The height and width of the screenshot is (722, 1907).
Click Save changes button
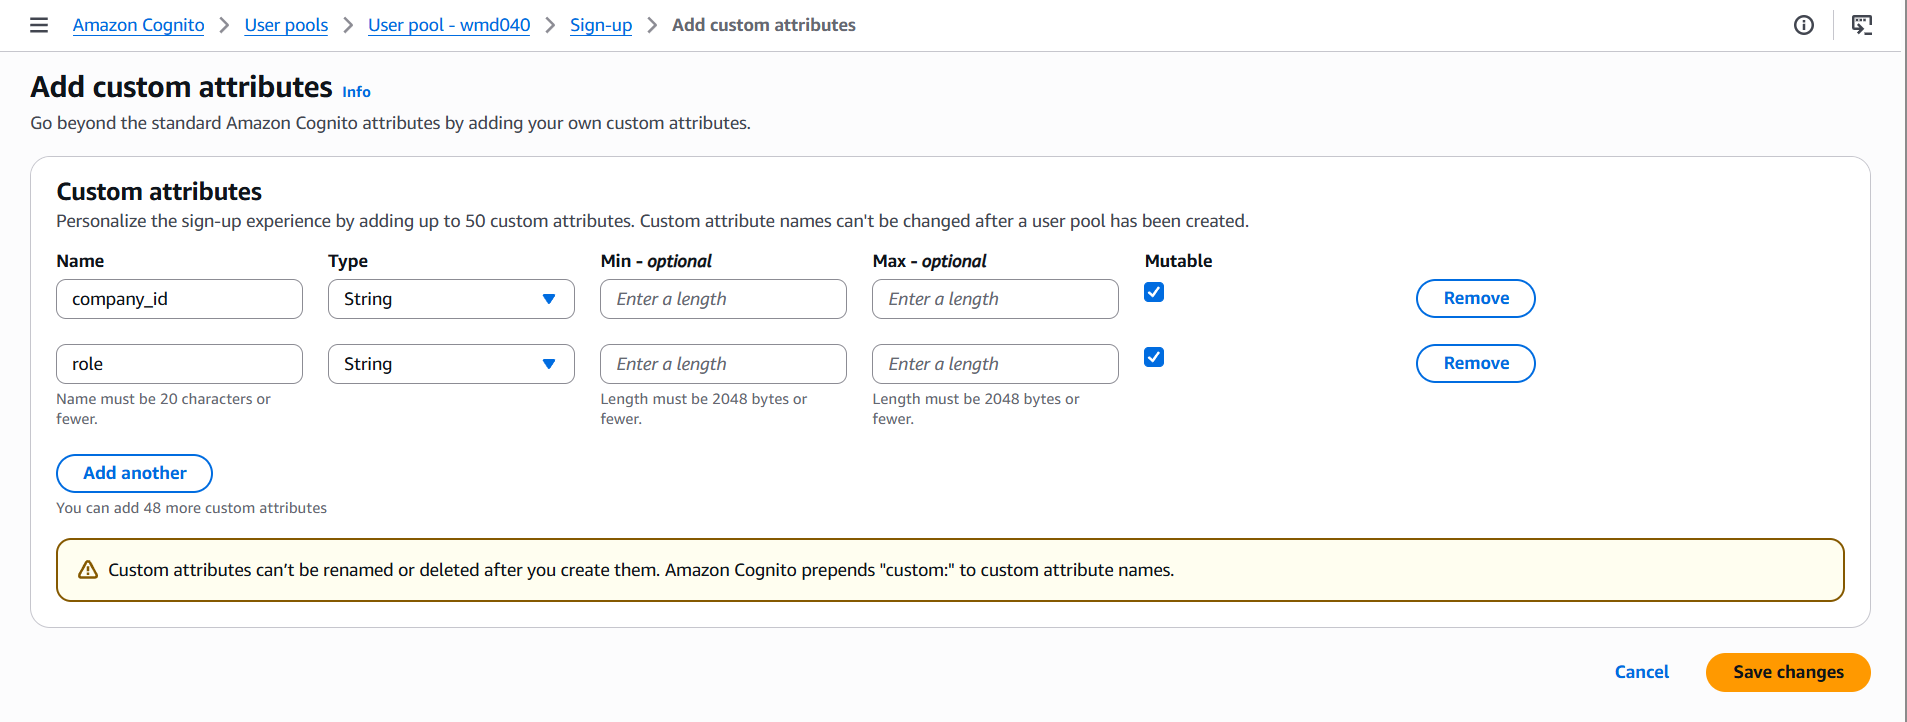[x=1787, y=672]
